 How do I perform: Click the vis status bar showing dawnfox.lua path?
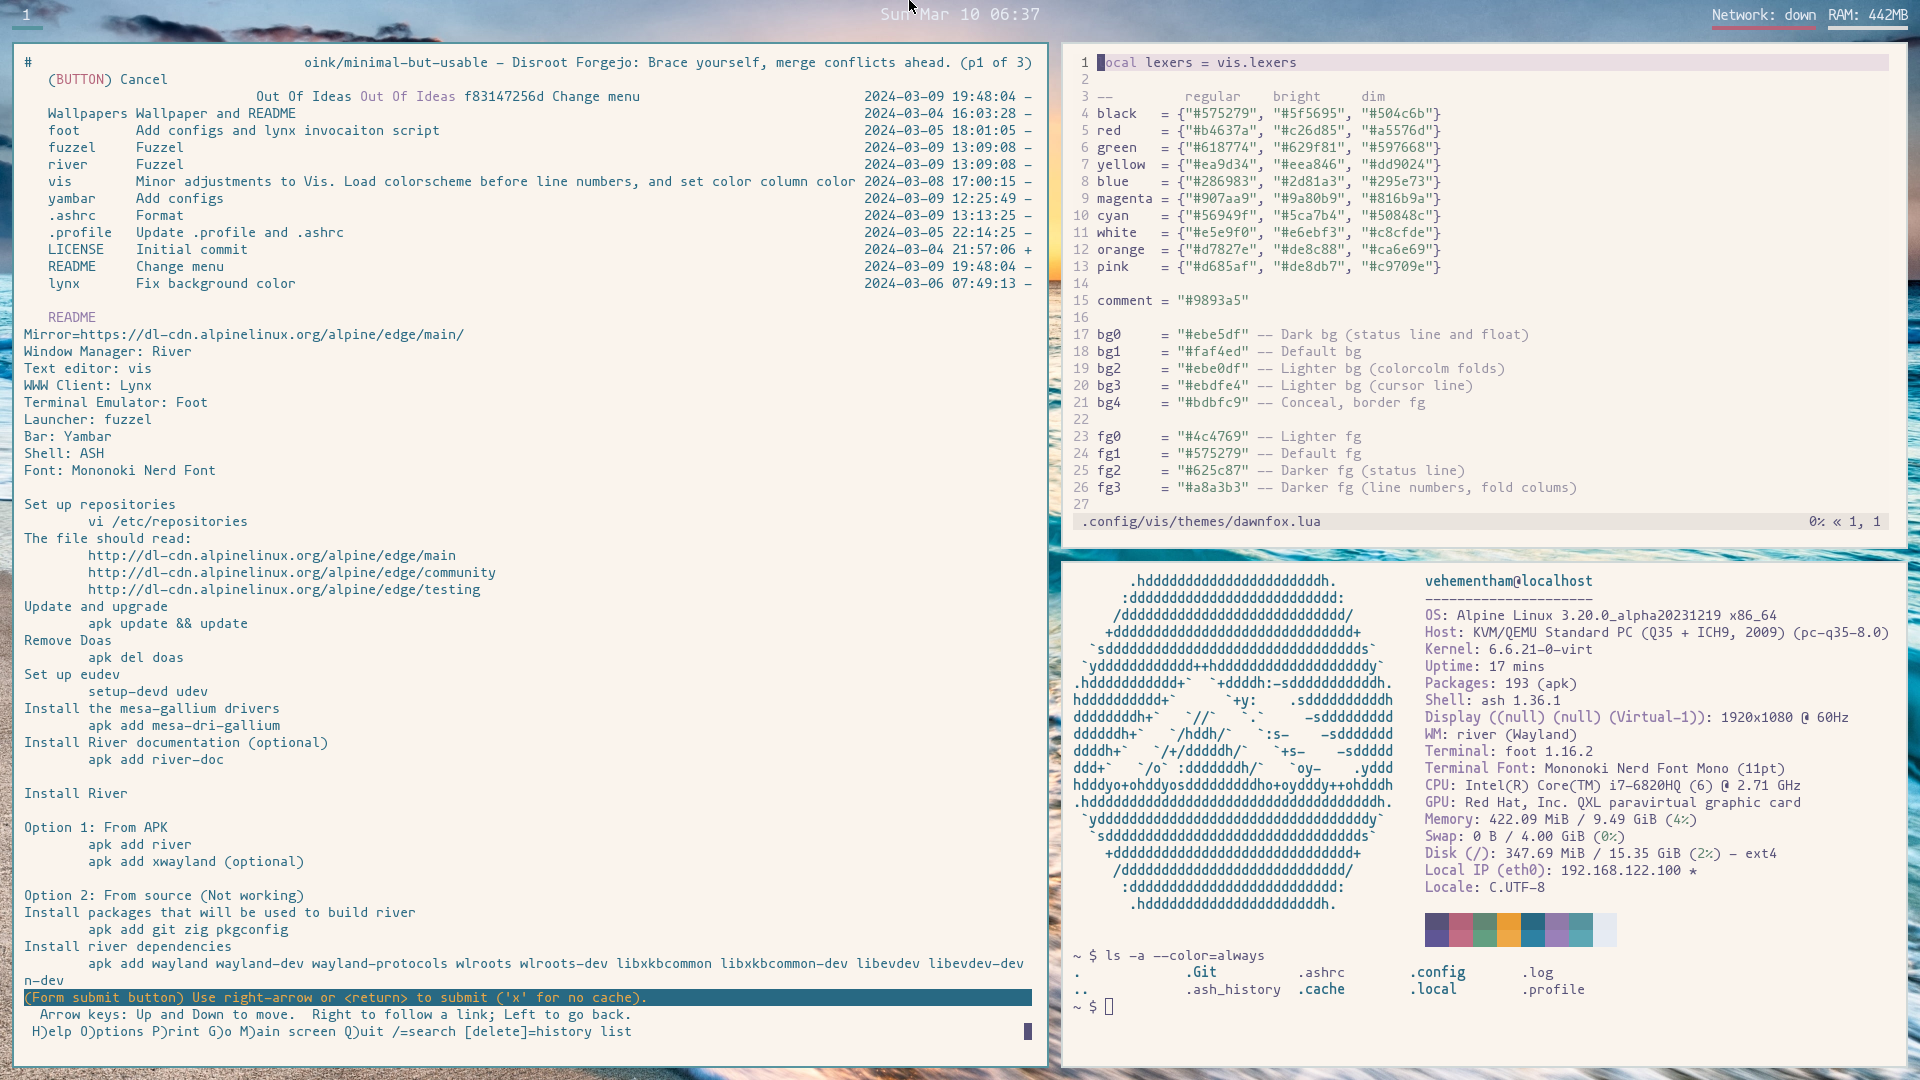[1481, 522]
